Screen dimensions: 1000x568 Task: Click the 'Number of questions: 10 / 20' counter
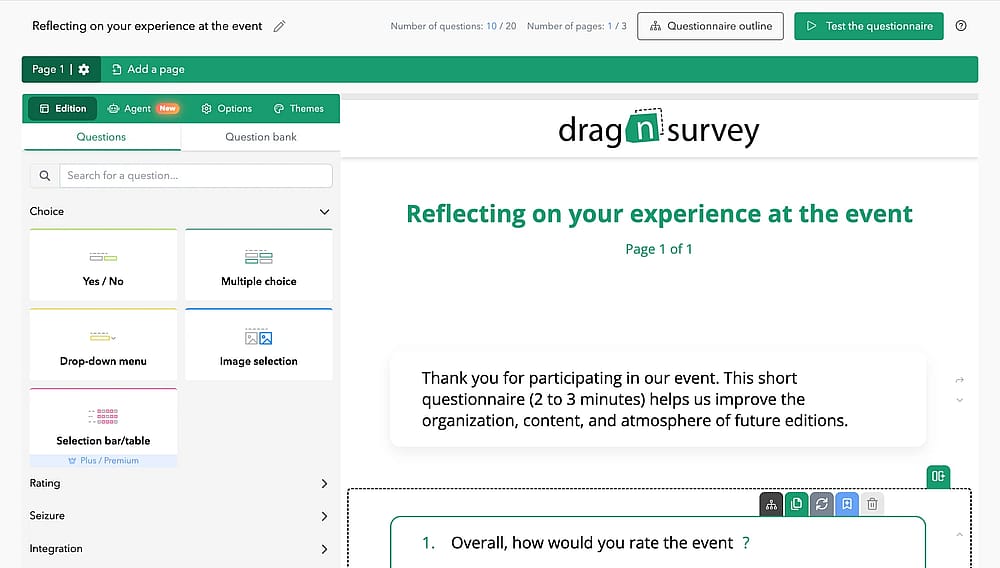(453, 26)
